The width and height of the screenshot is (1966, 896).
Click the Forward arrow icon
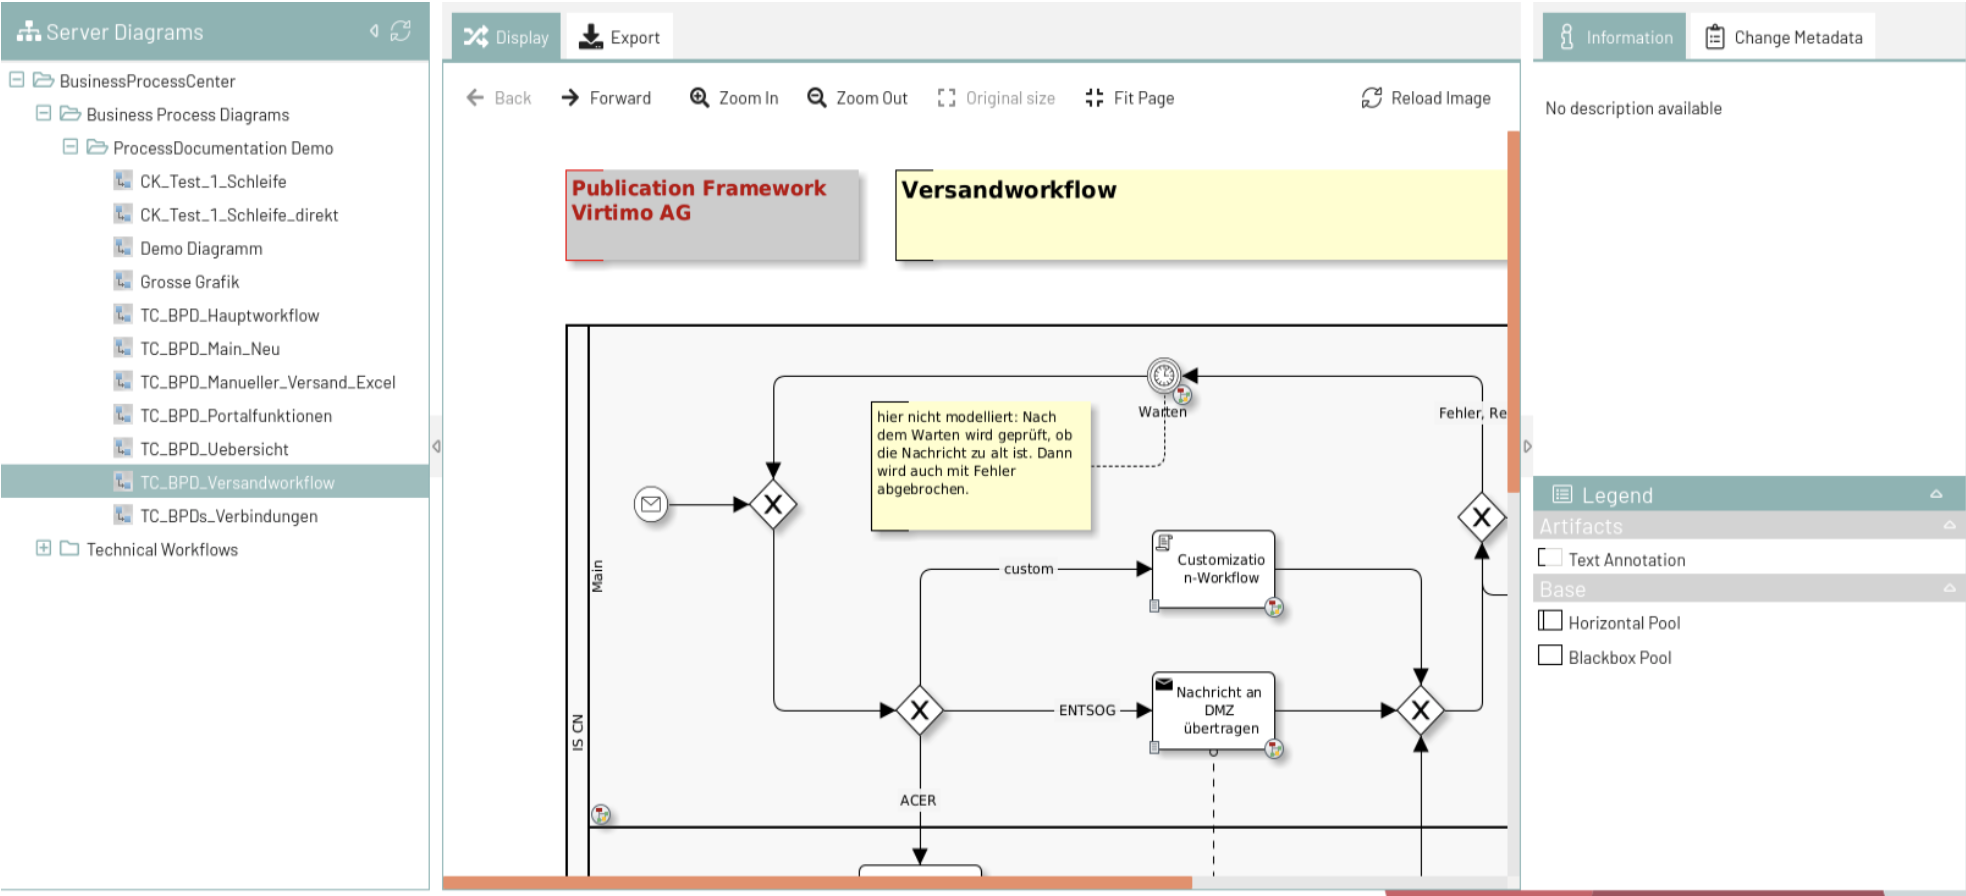[x=570, y=97]
